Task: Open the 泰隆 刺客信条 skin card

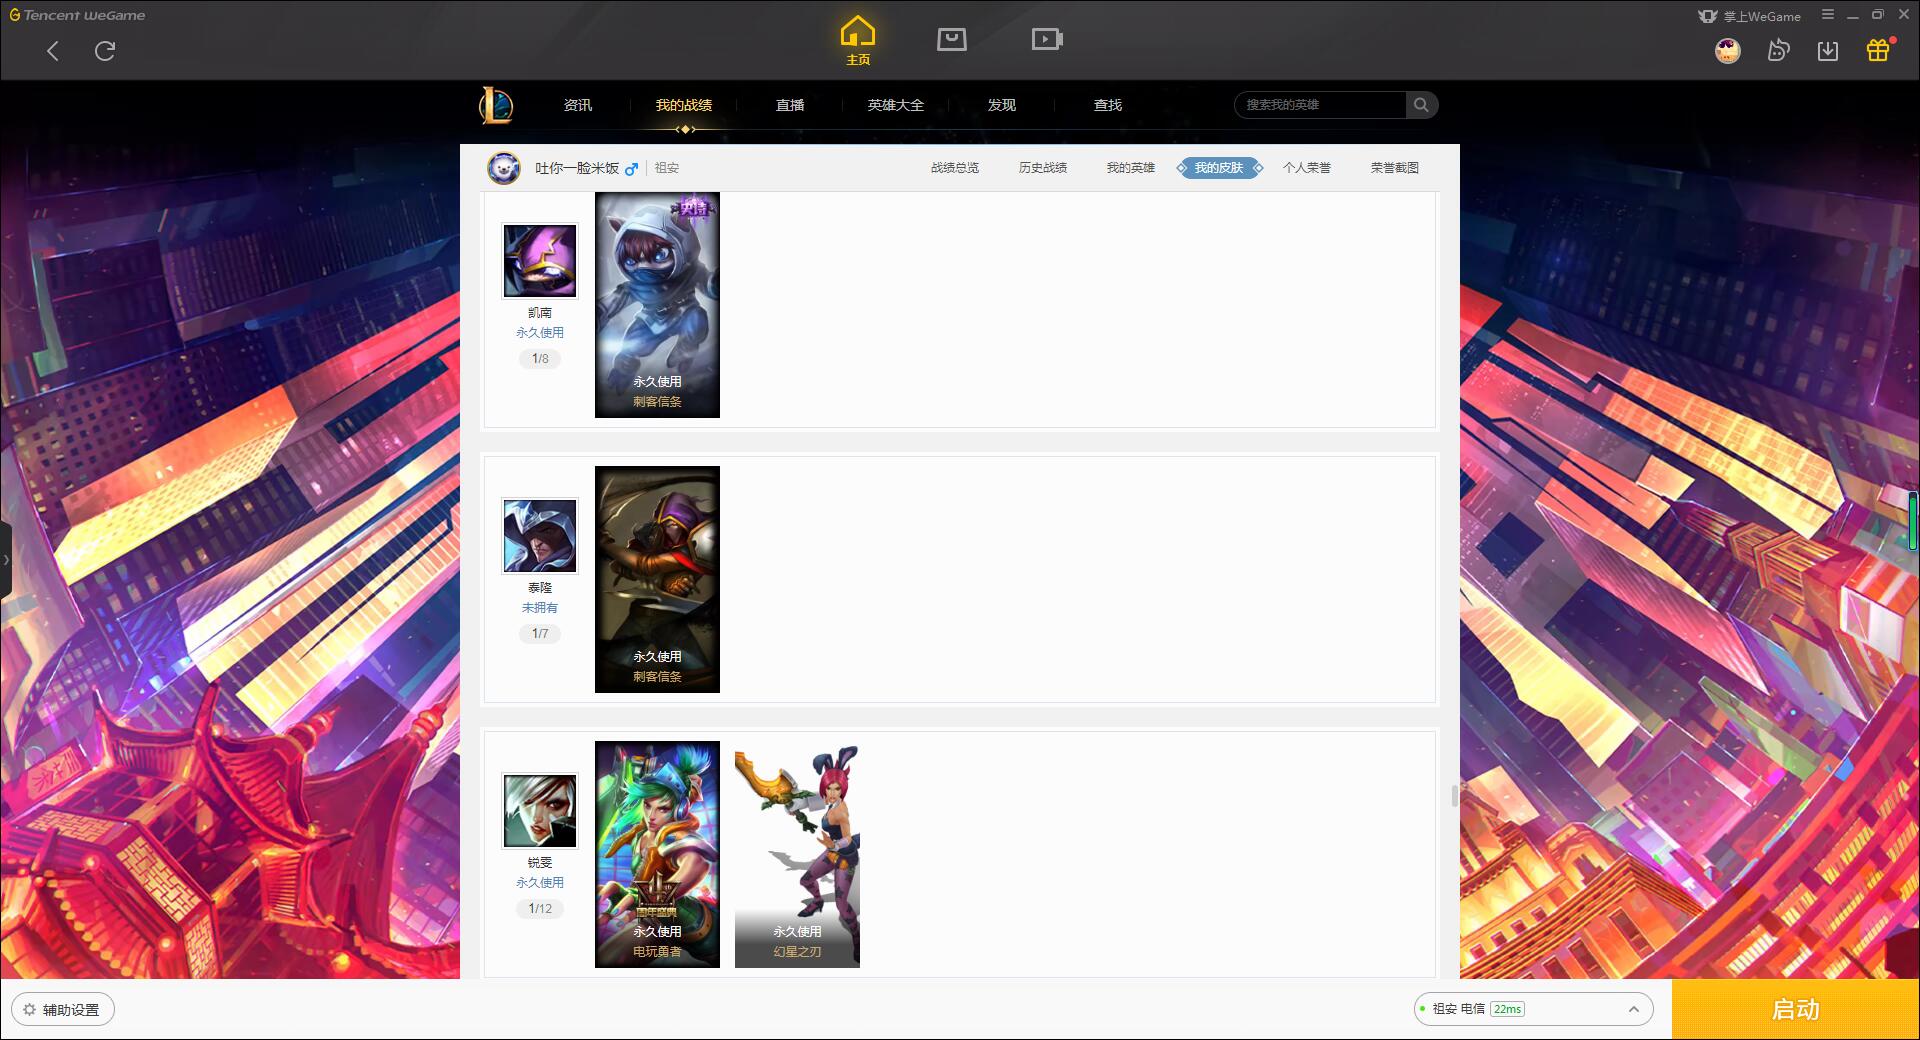Action: 657,579
